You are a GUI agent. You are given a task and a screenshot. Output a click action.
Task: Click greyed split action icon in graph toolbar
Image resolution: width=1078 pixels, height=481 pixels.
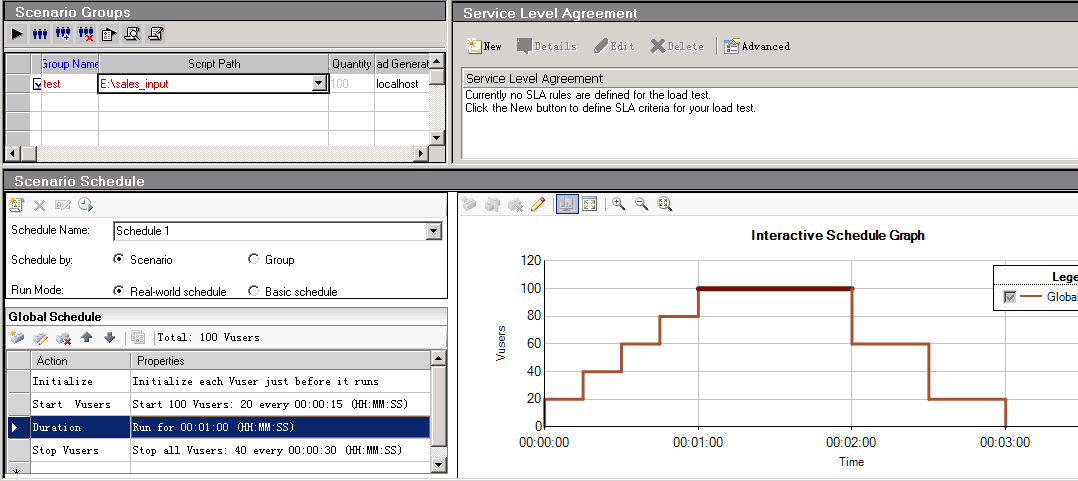[x=492, y=204]
